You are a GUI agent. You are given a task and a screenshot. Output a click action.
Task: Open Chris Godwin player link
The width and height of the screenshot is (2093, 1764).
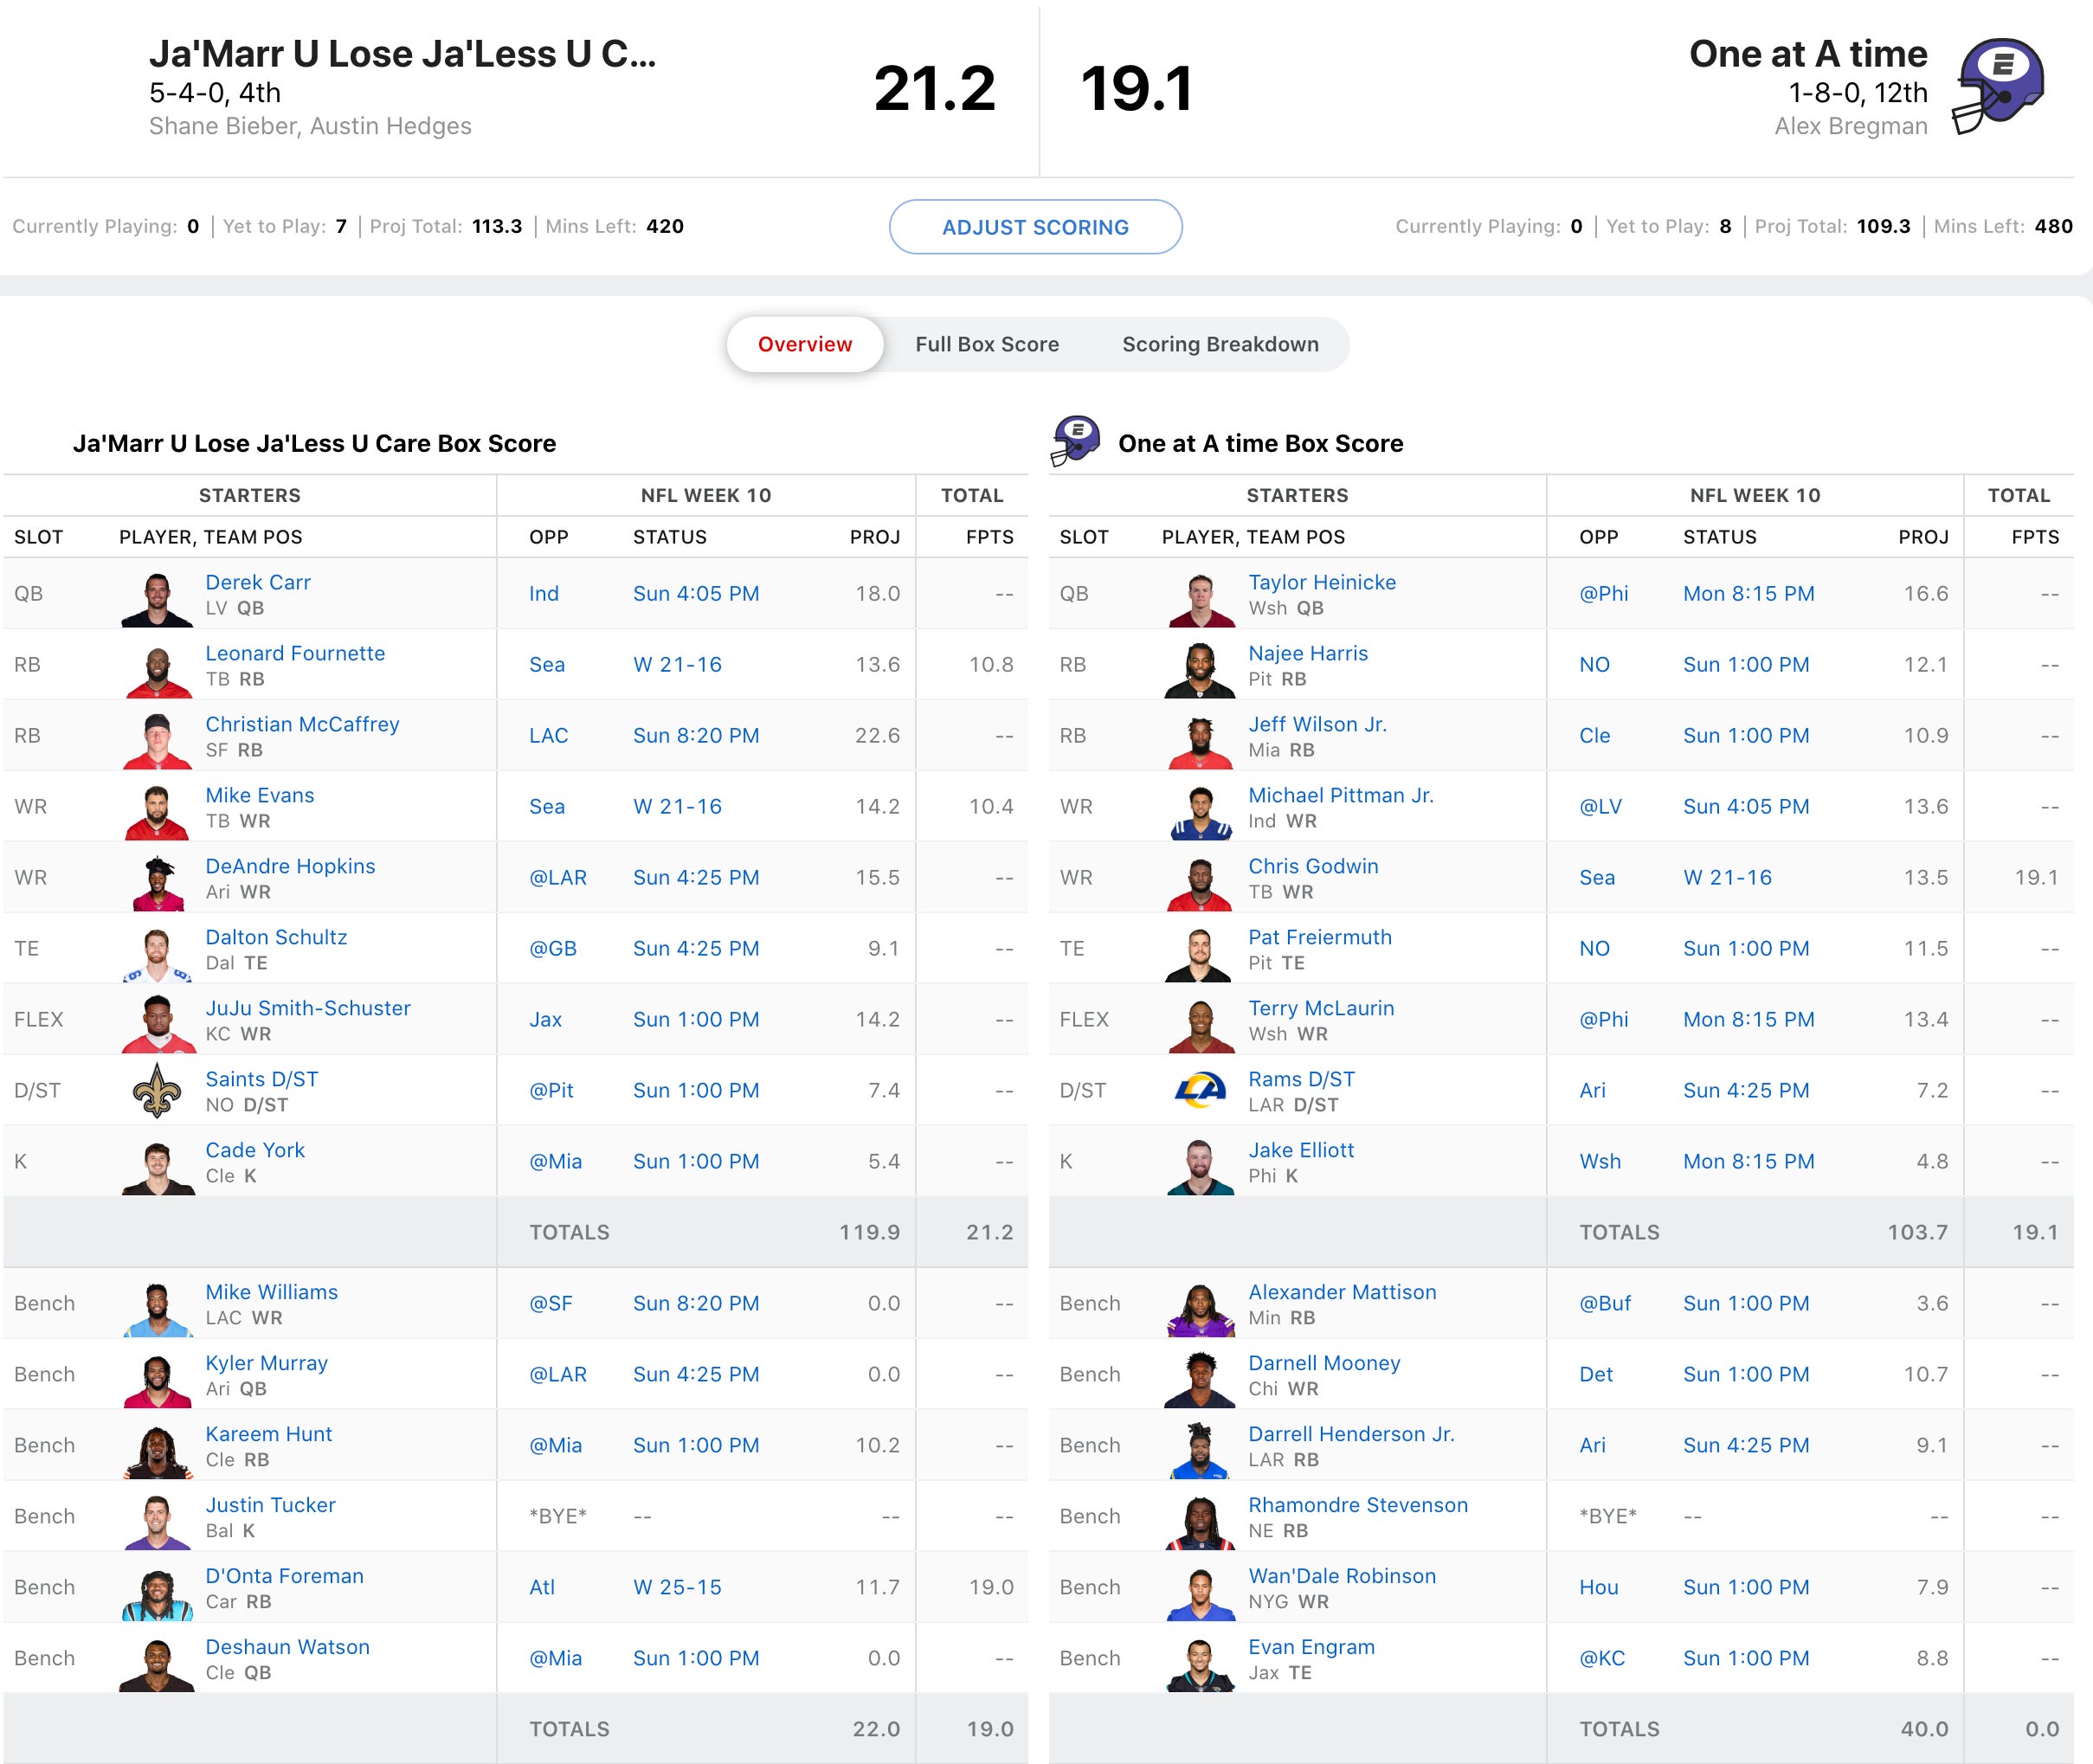point(1312,866)
